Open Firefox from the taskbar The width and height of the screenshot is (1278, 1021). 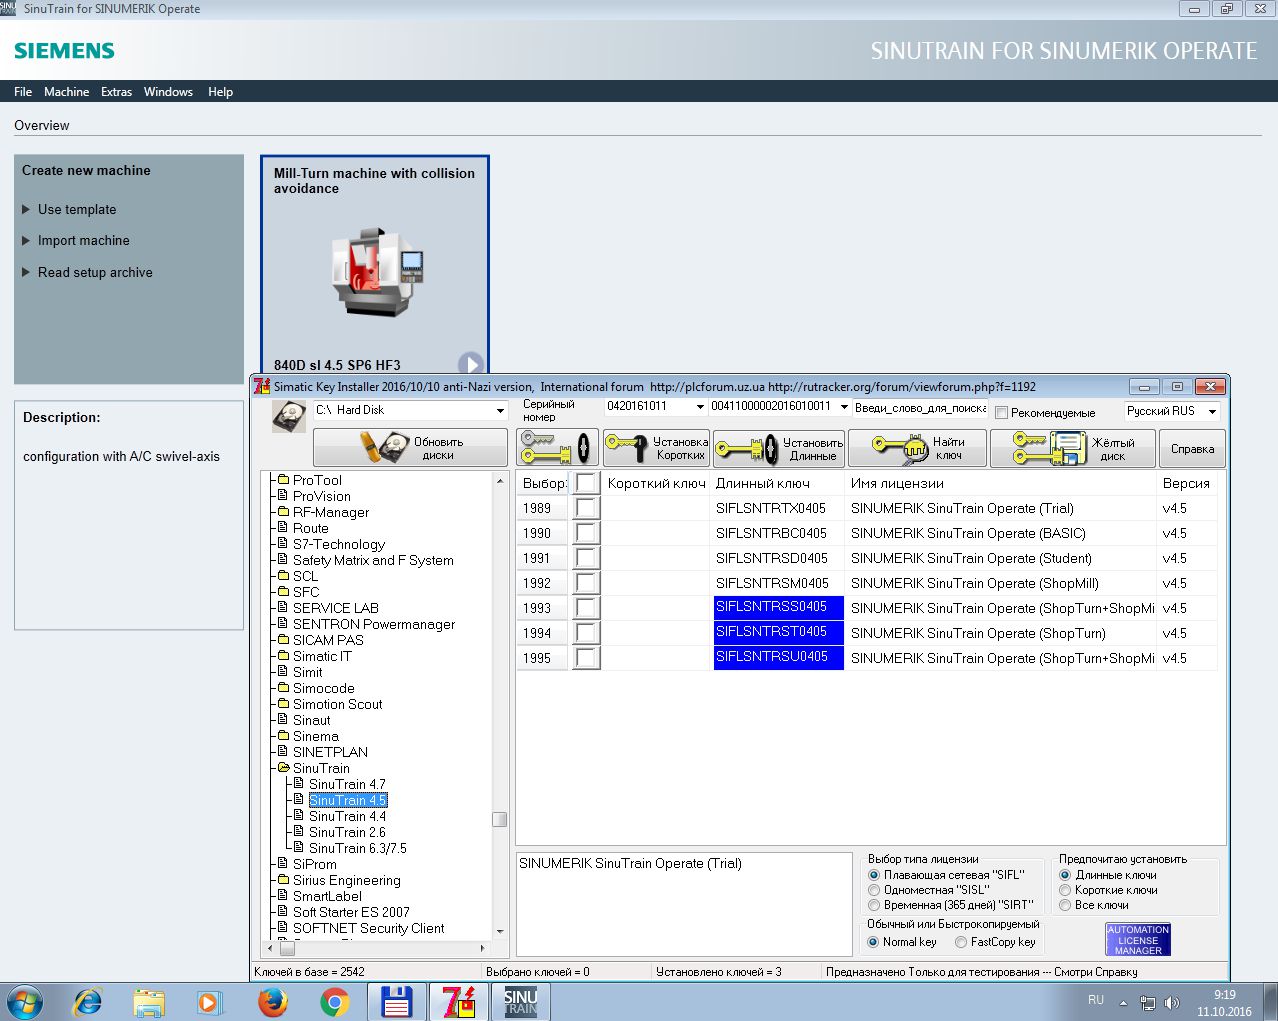coord(272,1001)
